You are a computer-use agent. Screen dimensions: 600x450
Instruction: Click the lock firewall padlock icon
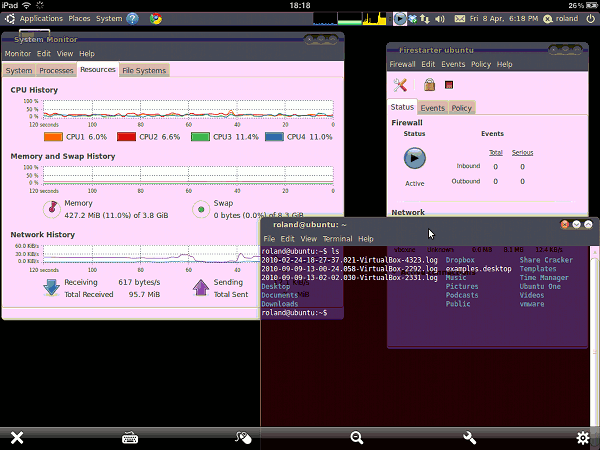pos(429,85)
